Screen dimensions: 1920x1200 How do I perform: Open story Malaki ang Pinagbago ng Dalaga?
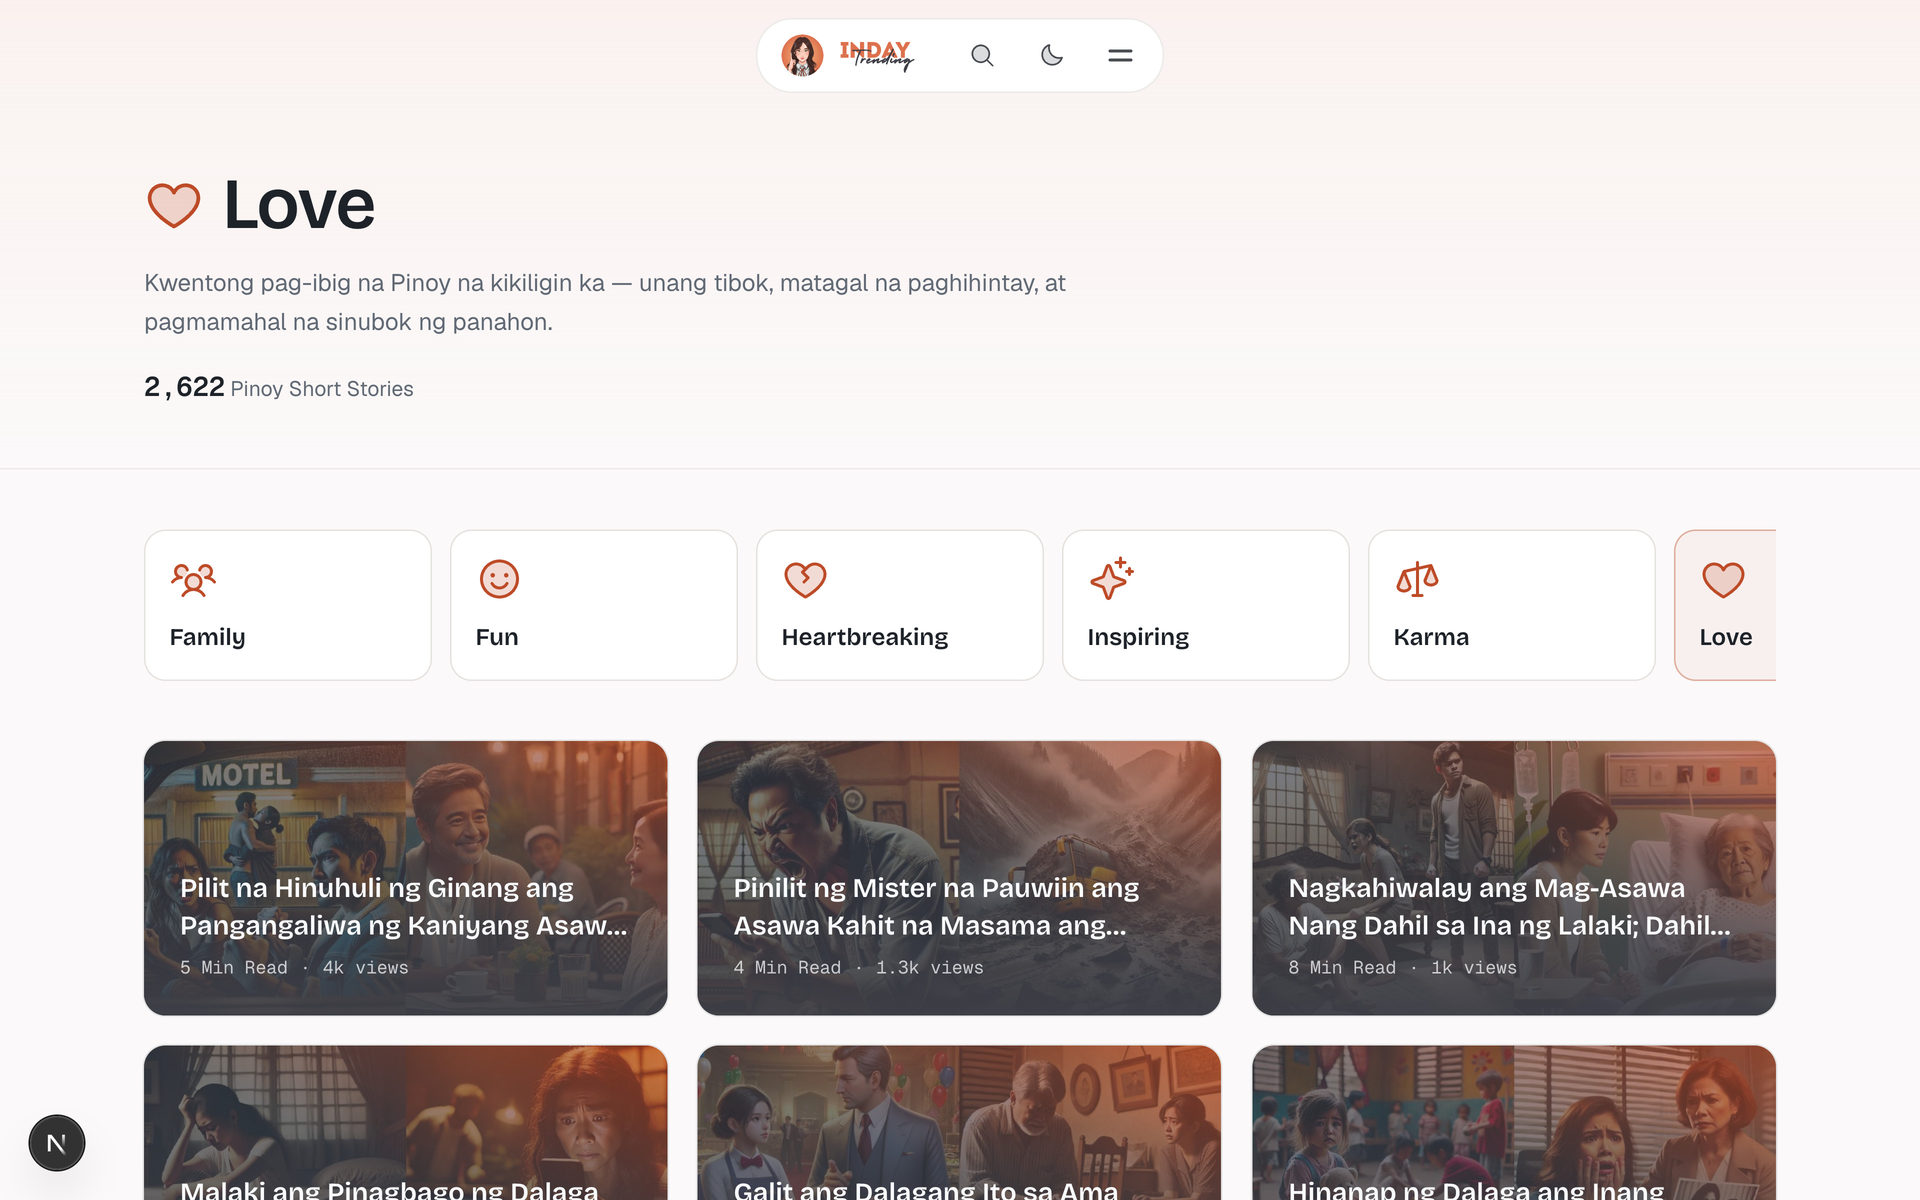pyautogui.click(x=405, y=1123)
